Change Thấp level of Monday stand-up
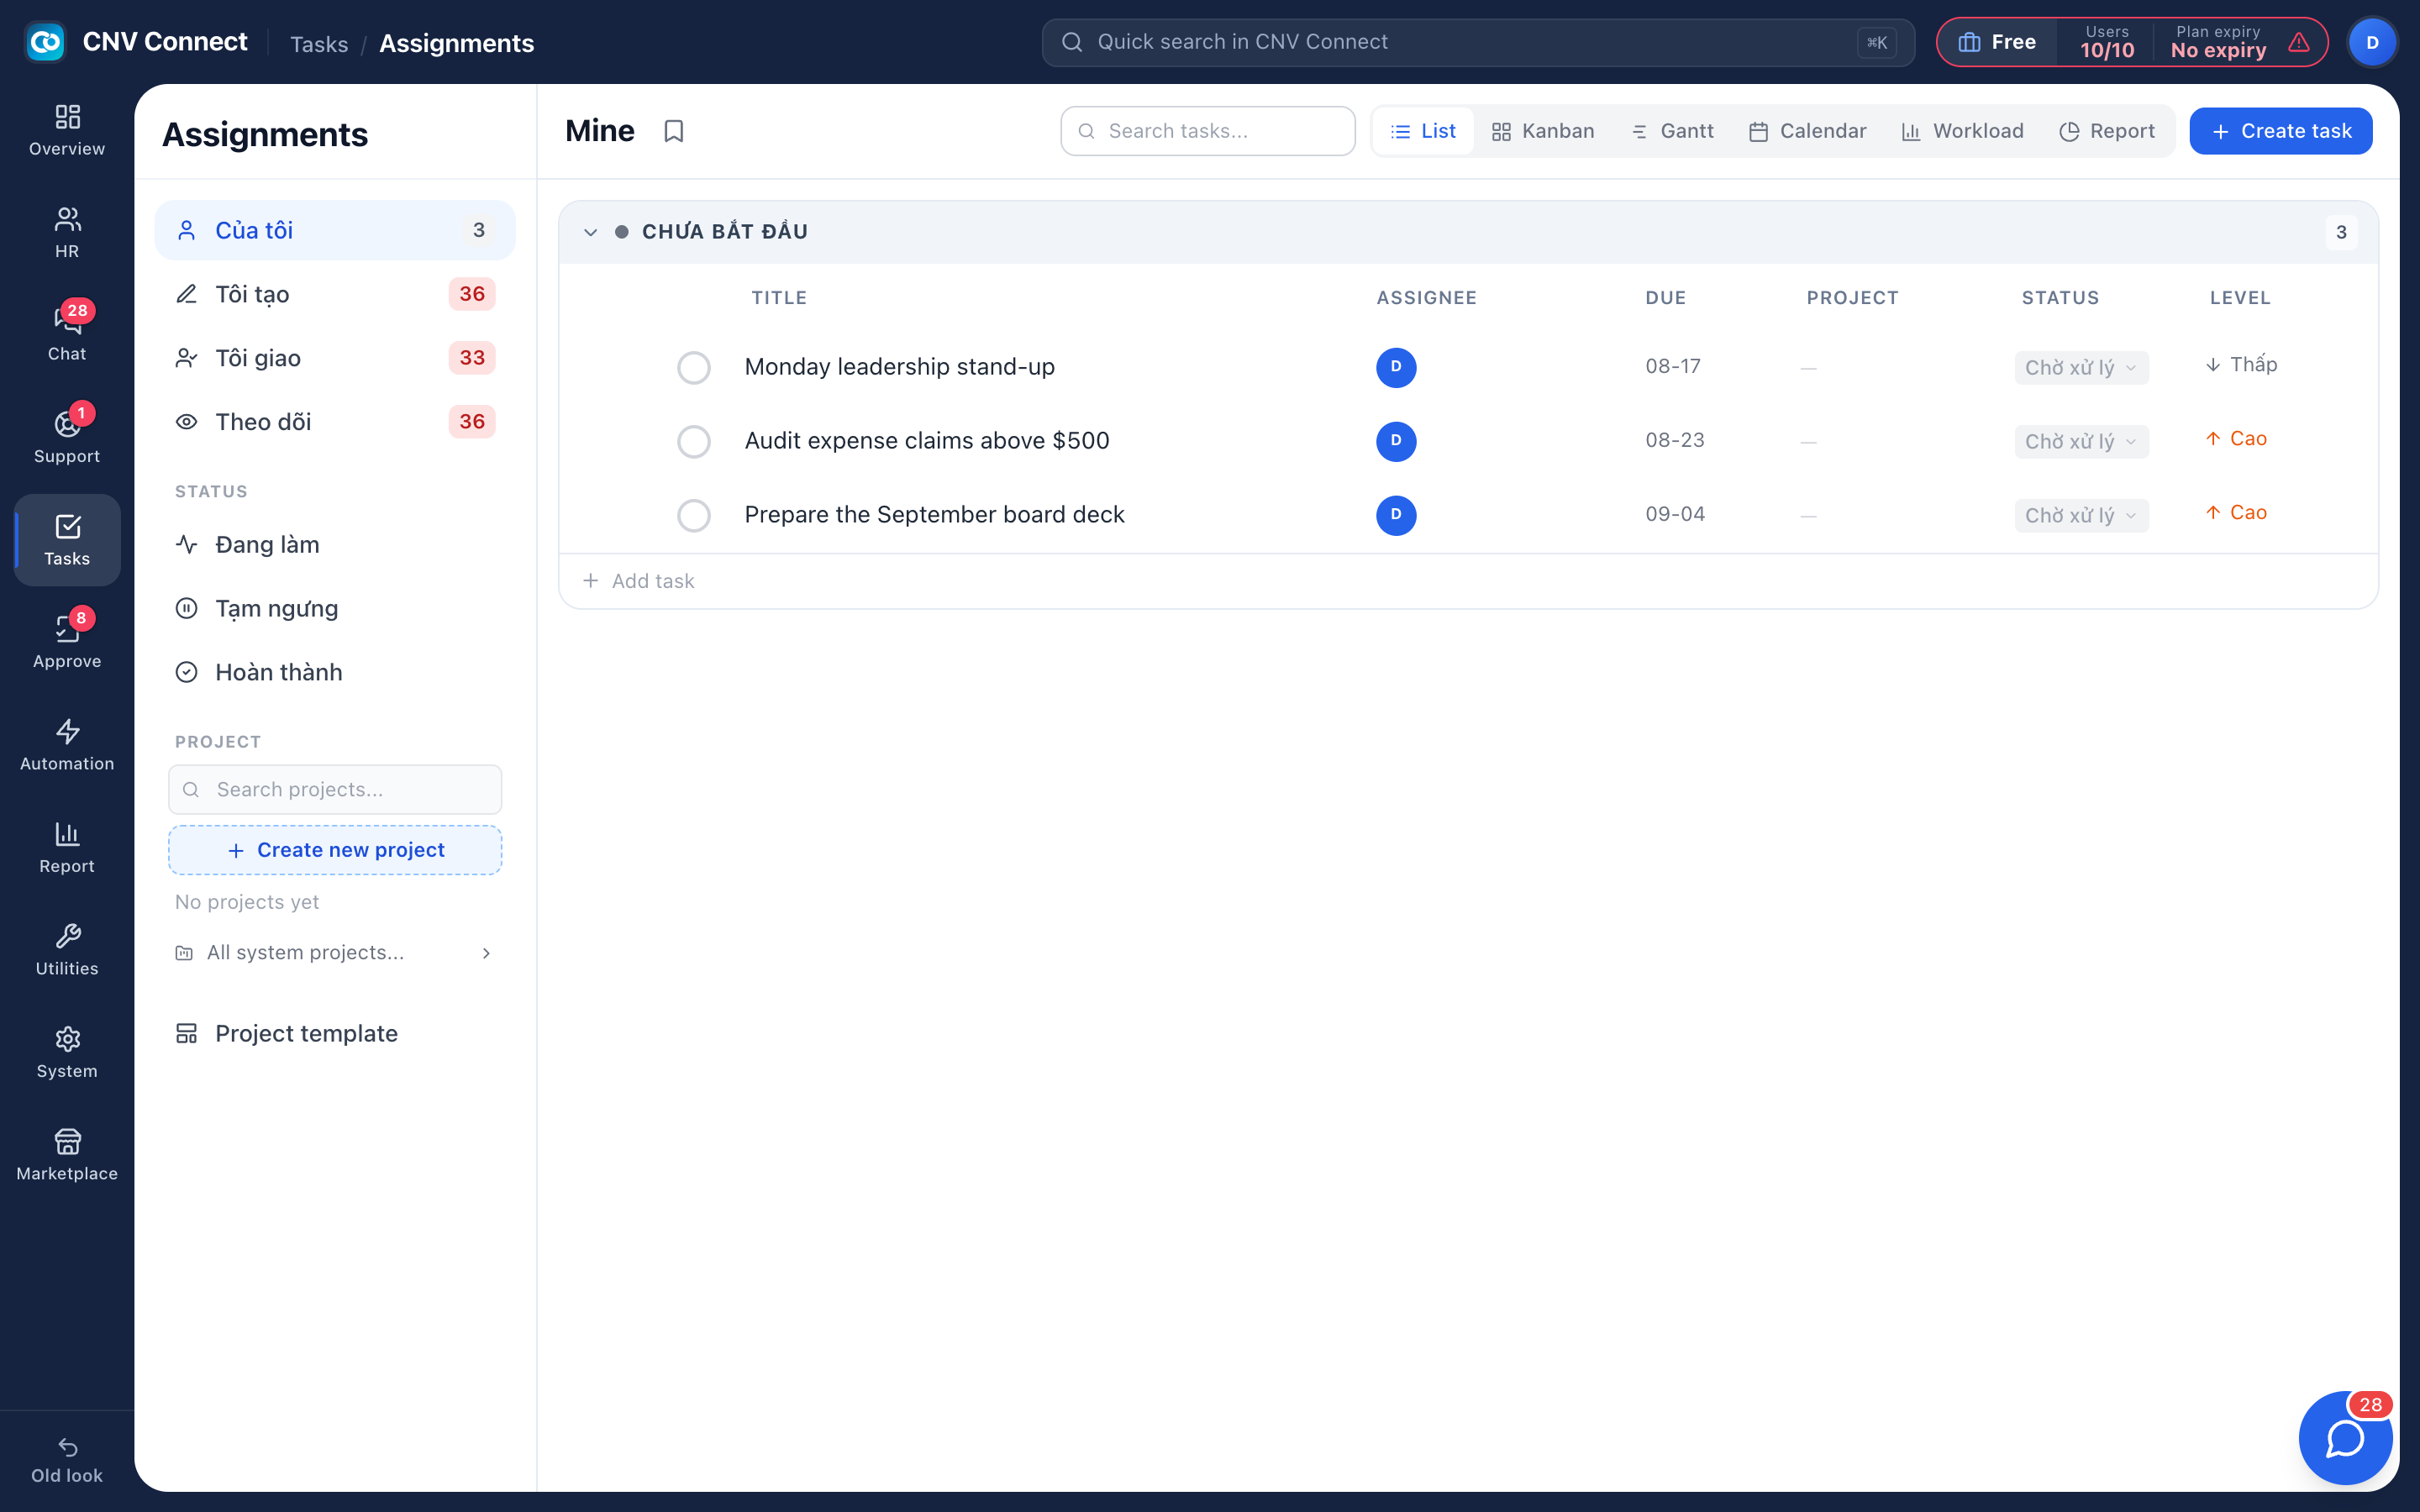This screenshot has height=1512, width=2420. click(2241, 365)
